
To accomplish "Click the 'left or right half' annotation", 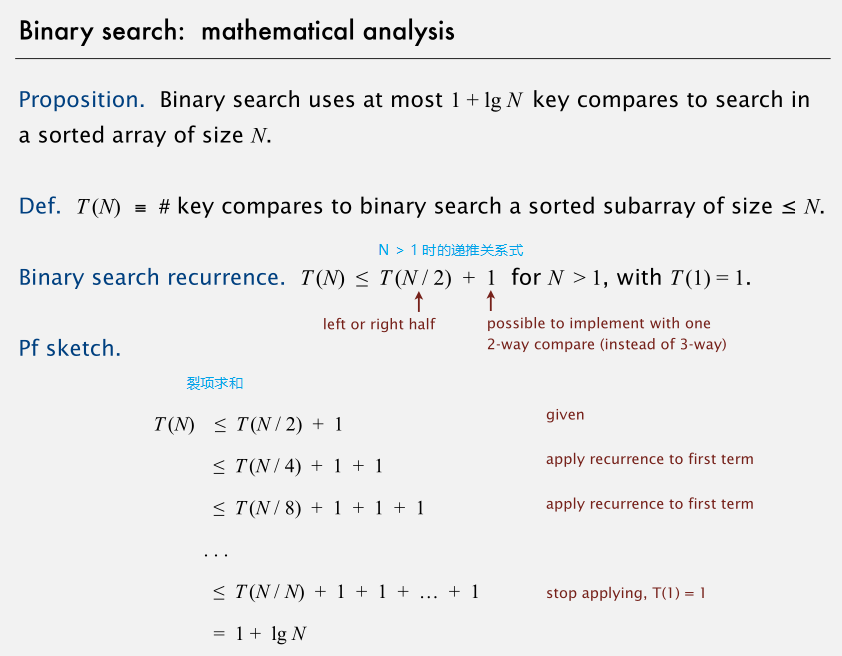I will point(379,324).
